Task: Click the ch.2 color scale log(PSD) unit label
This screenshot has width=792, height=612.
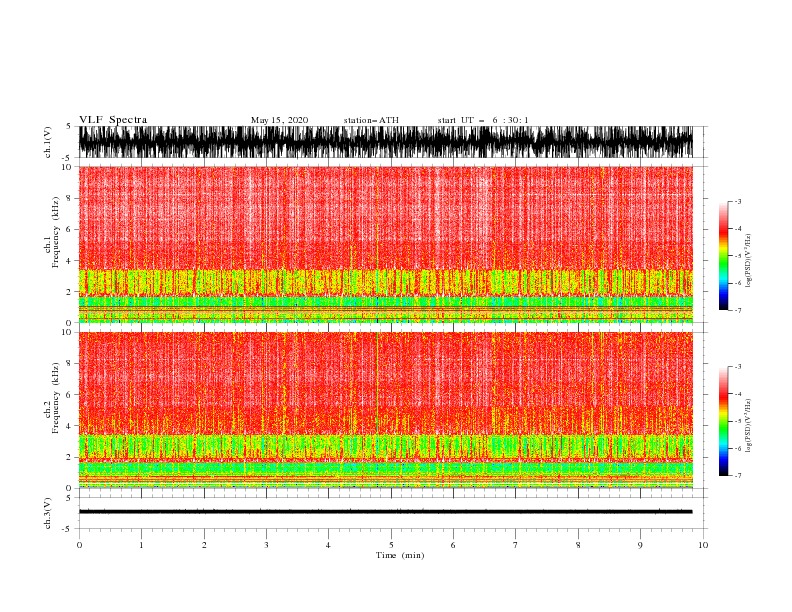Action: [748, 426]
